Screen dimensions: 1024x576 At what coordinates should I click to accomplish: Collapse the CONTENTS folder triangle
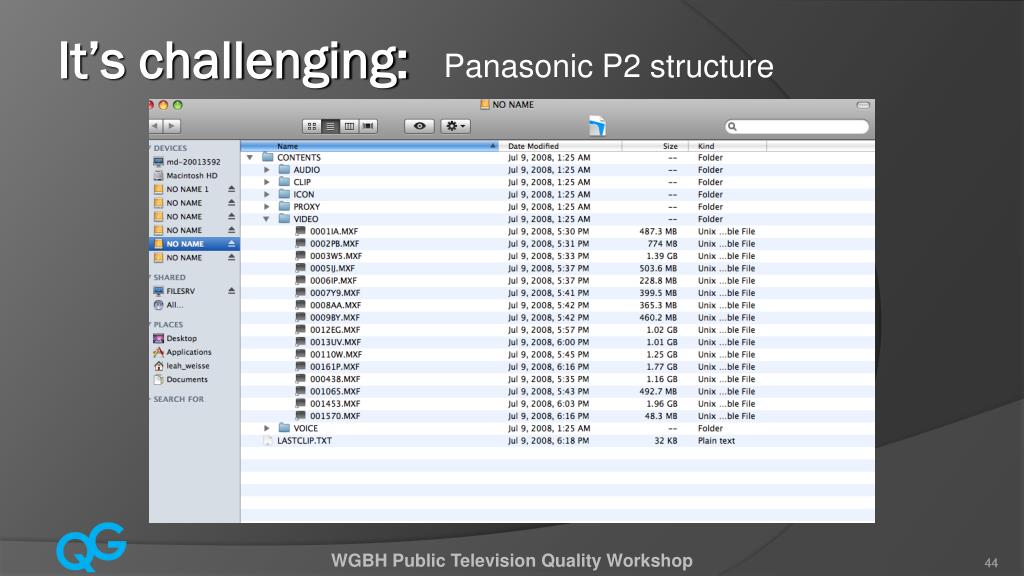coord(249,157)
